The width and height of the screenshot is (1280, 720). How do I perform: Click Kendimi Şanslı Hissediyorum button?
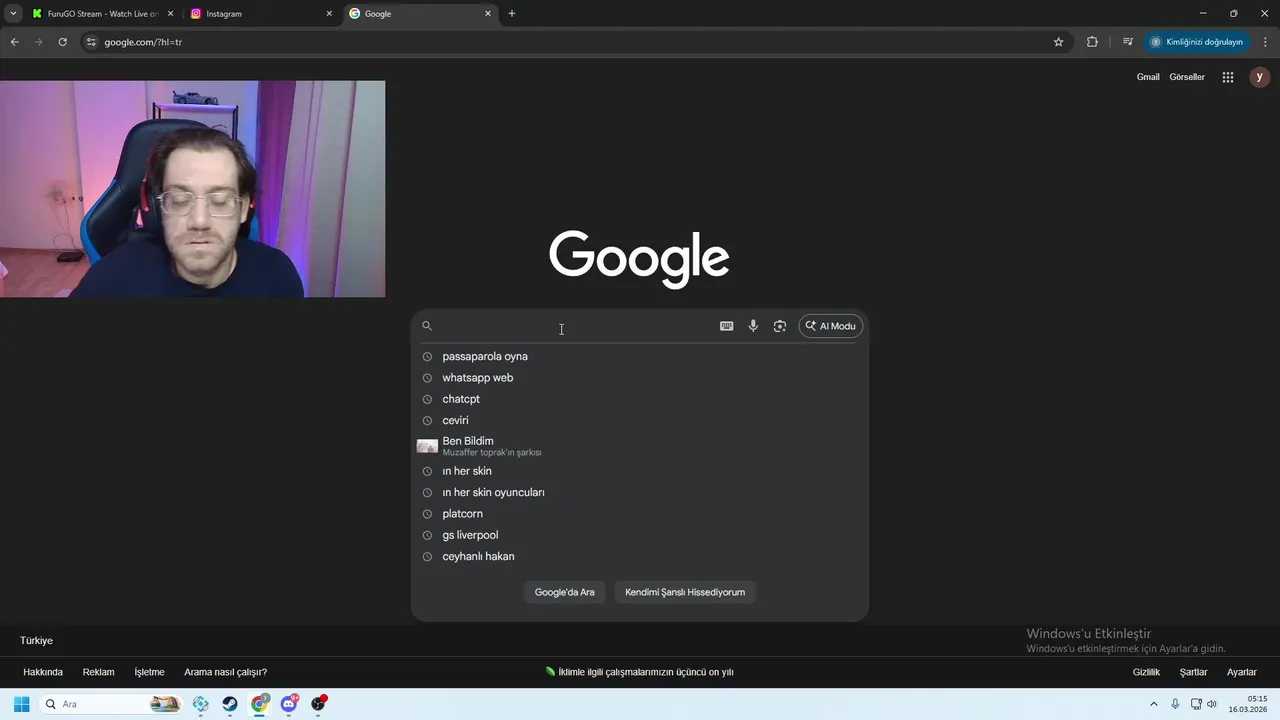pyautogui.click(x=685, y=592)
